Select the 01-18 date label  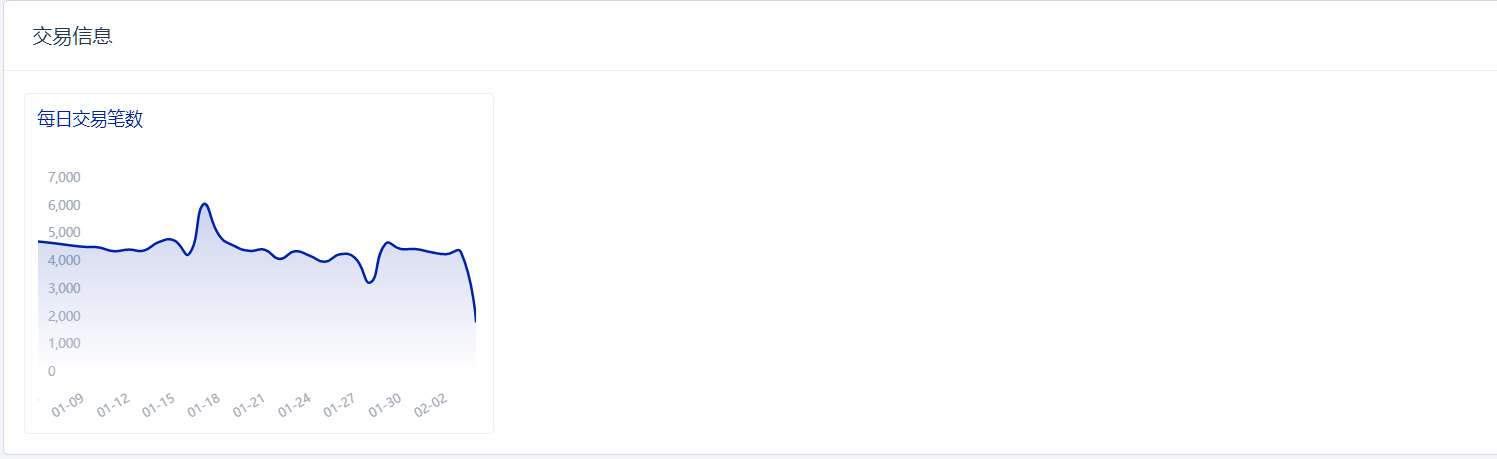(203, 405)
